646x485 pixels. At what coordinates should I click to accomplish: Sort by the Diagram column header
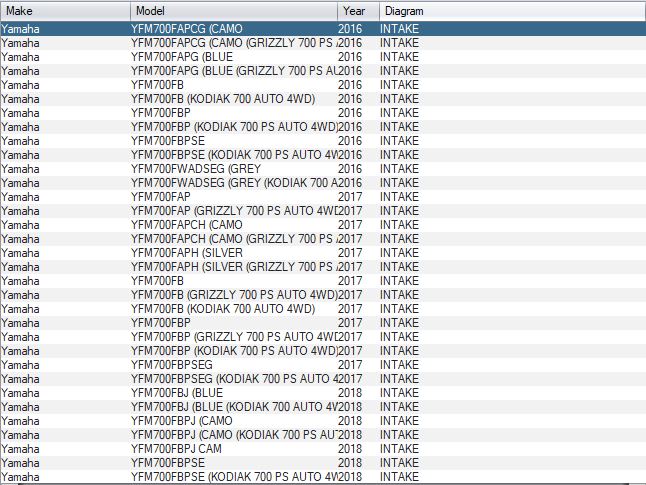[x=512, y=11]
